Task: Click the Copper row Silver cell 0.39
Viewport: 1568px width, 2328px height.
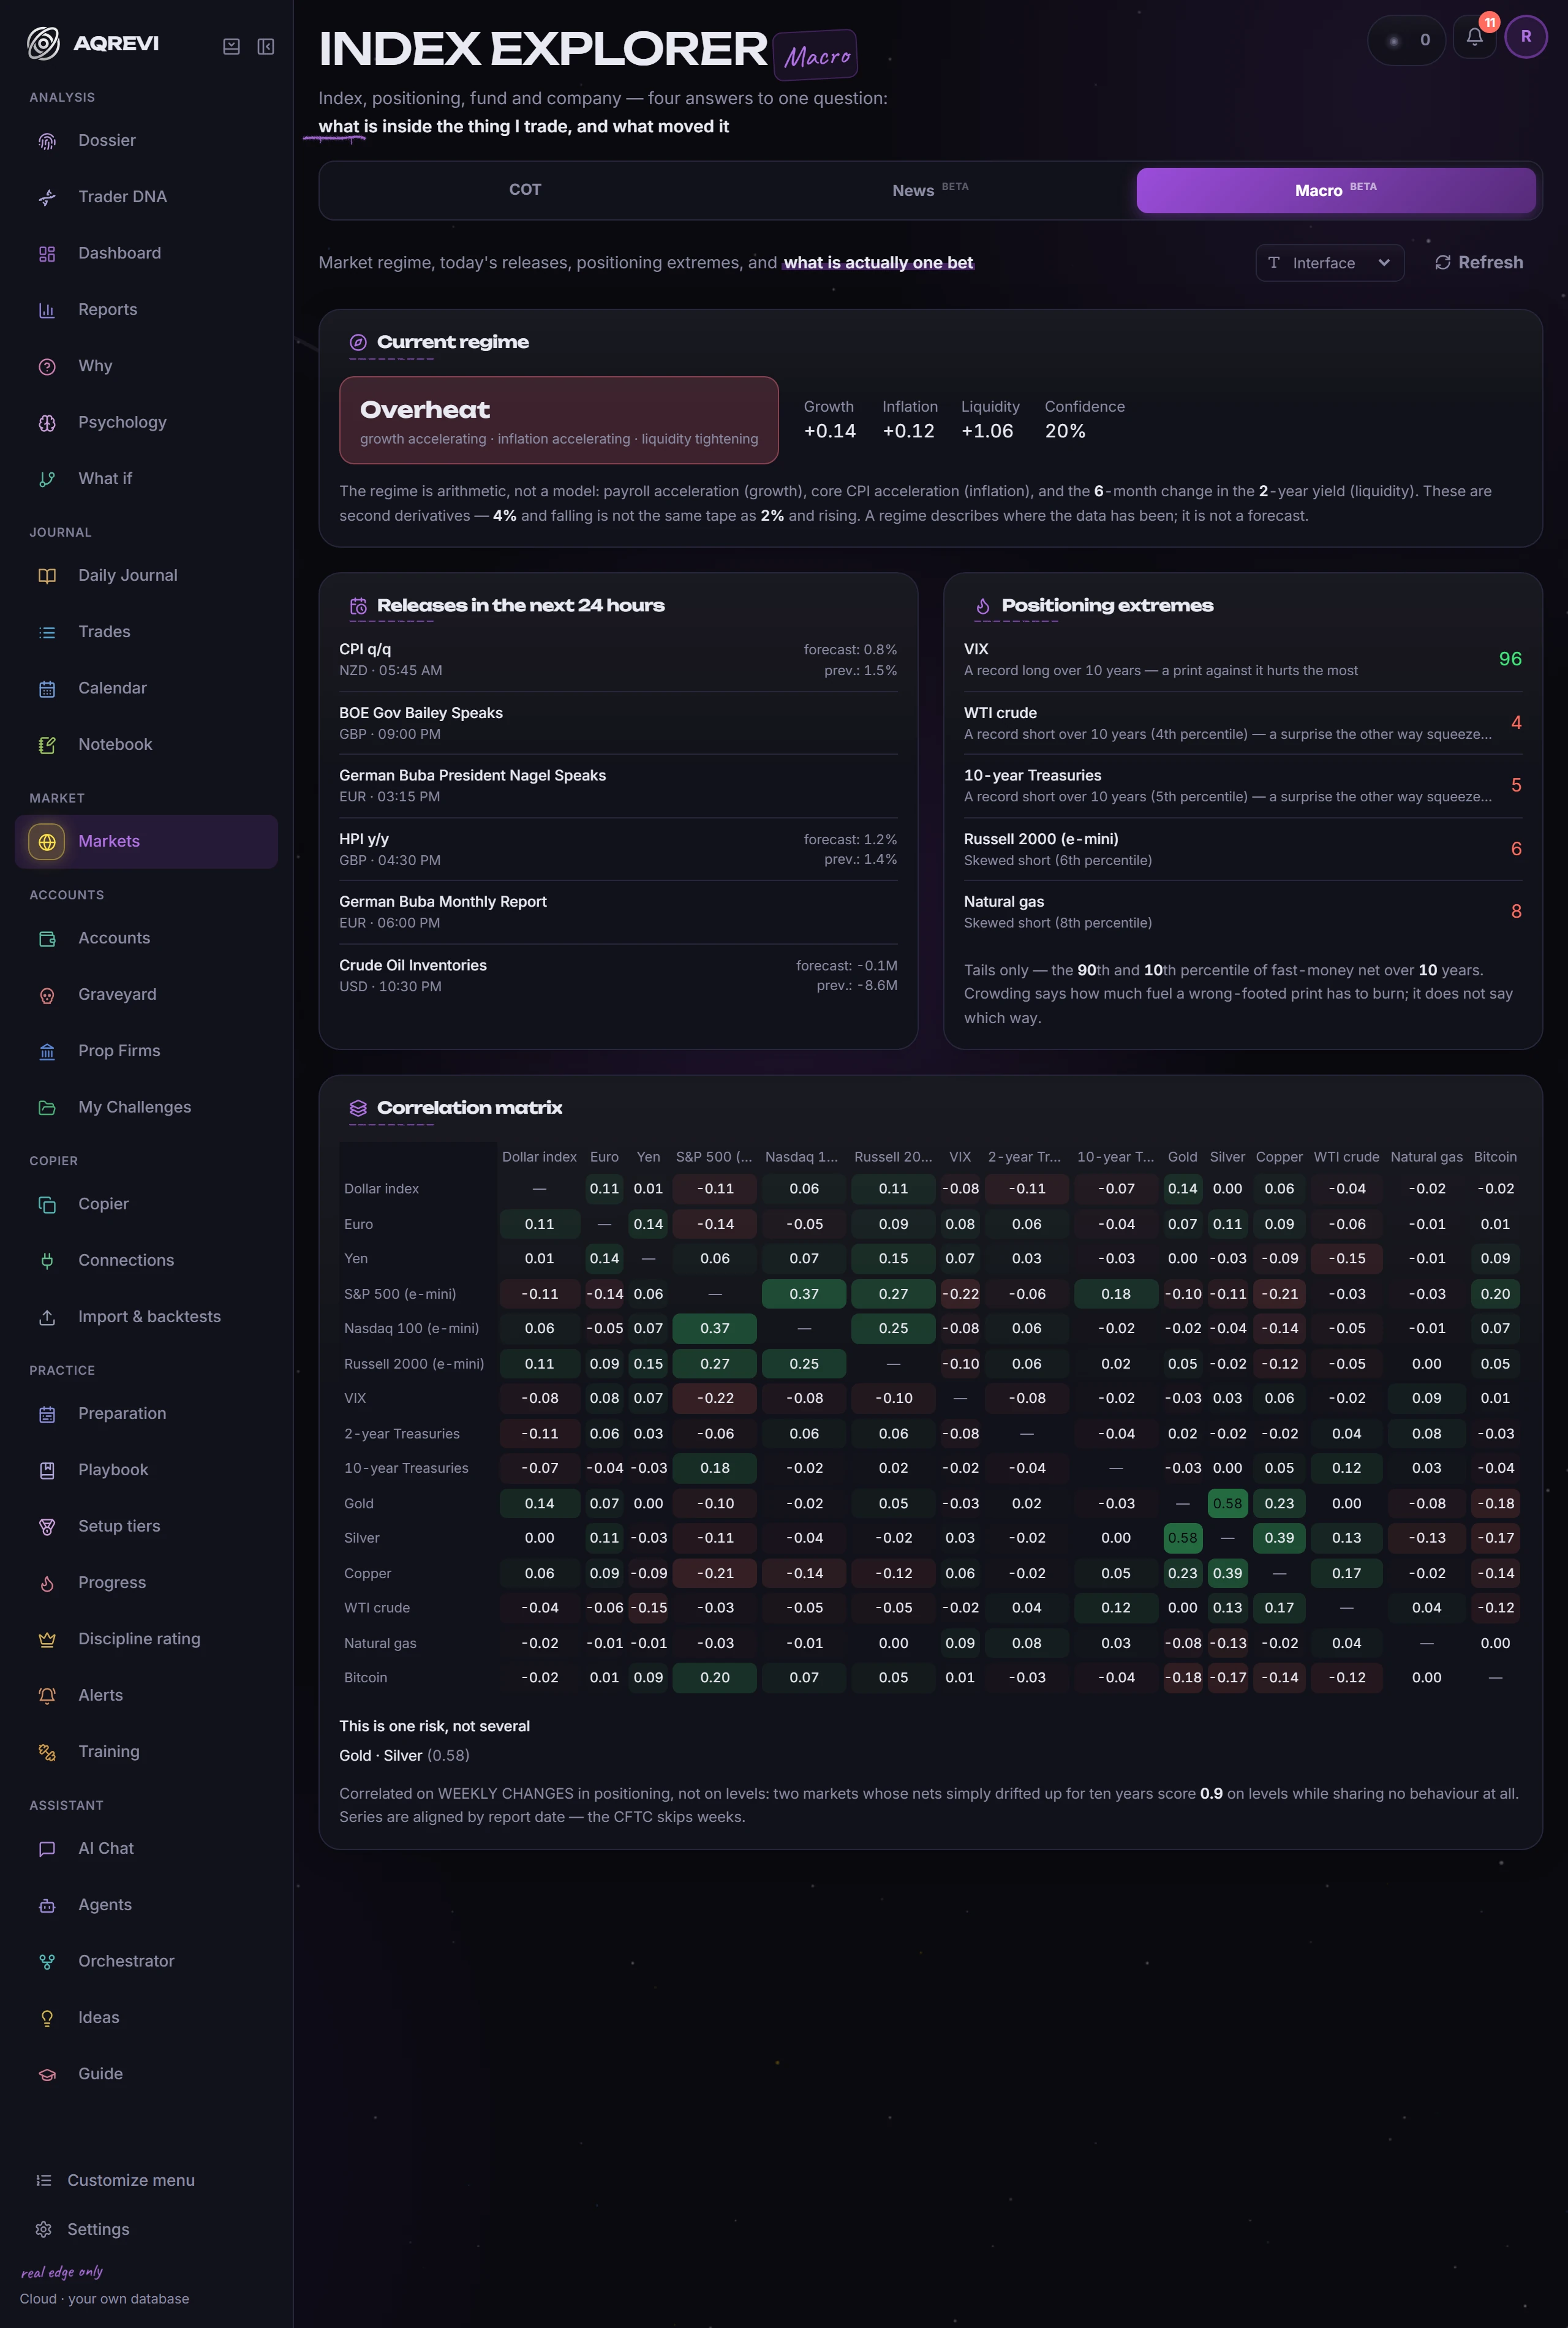Action: (x=1227, y=1573)
